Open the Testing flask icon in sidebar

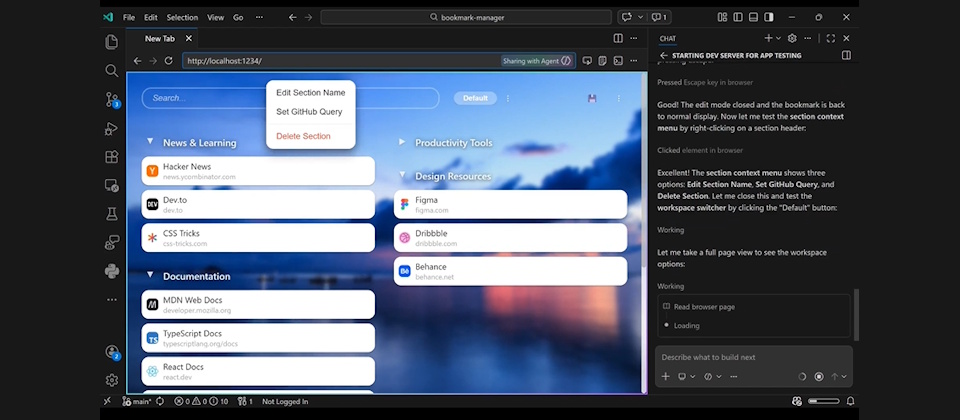(112, 214)
